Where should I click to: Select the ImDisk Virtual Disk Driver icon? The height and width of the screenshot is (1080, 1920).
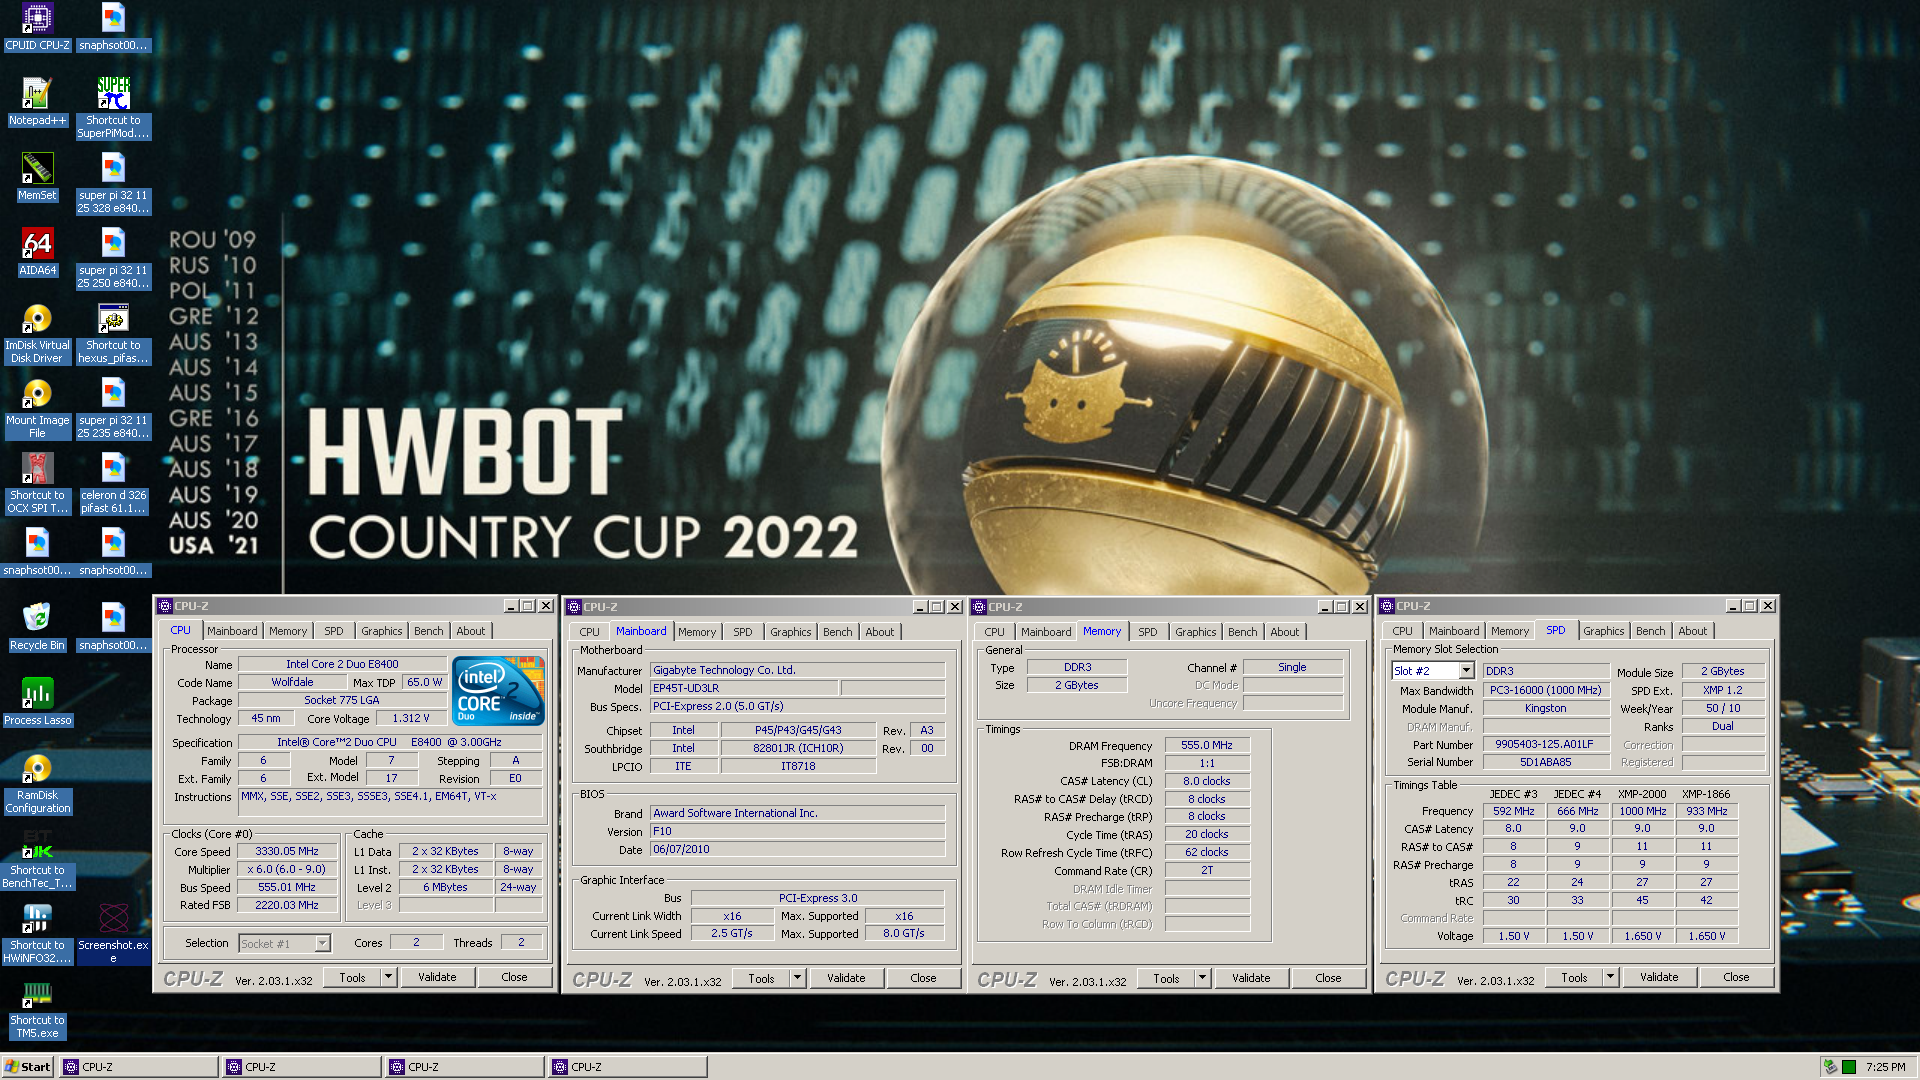(x=37, y=333)
